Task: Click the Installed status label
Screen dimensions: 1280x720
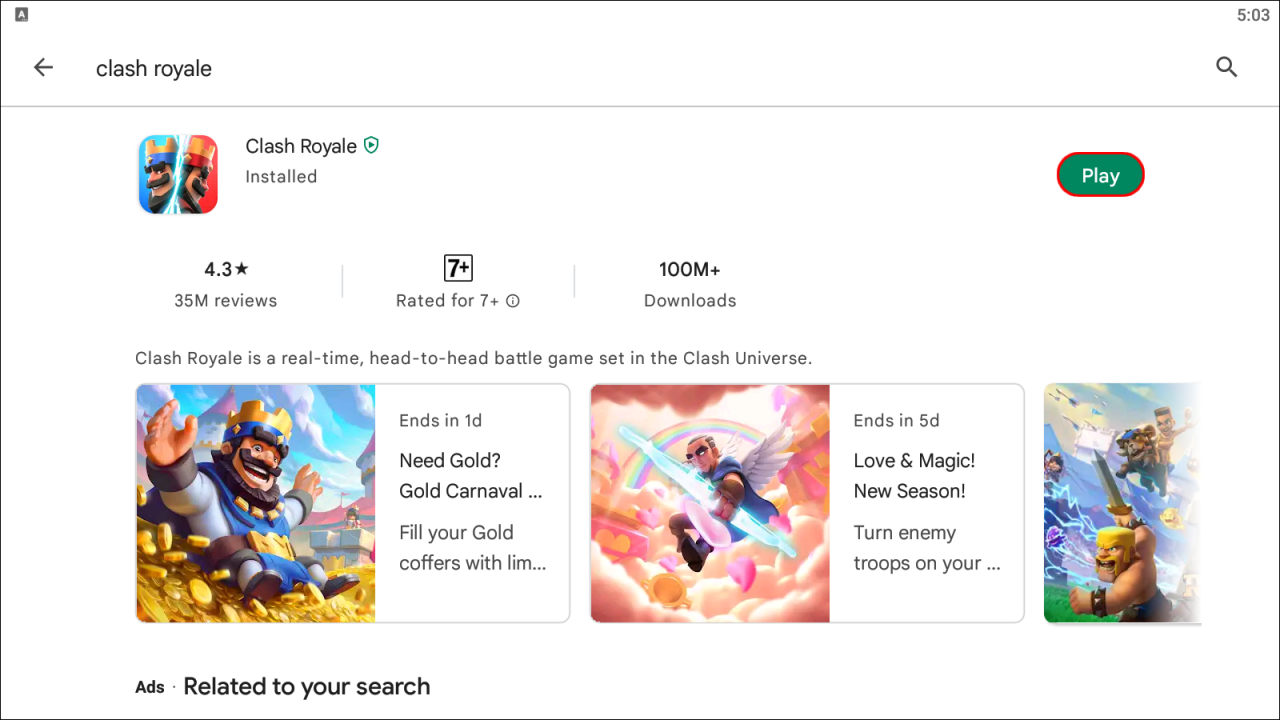Action: (281, 176)
